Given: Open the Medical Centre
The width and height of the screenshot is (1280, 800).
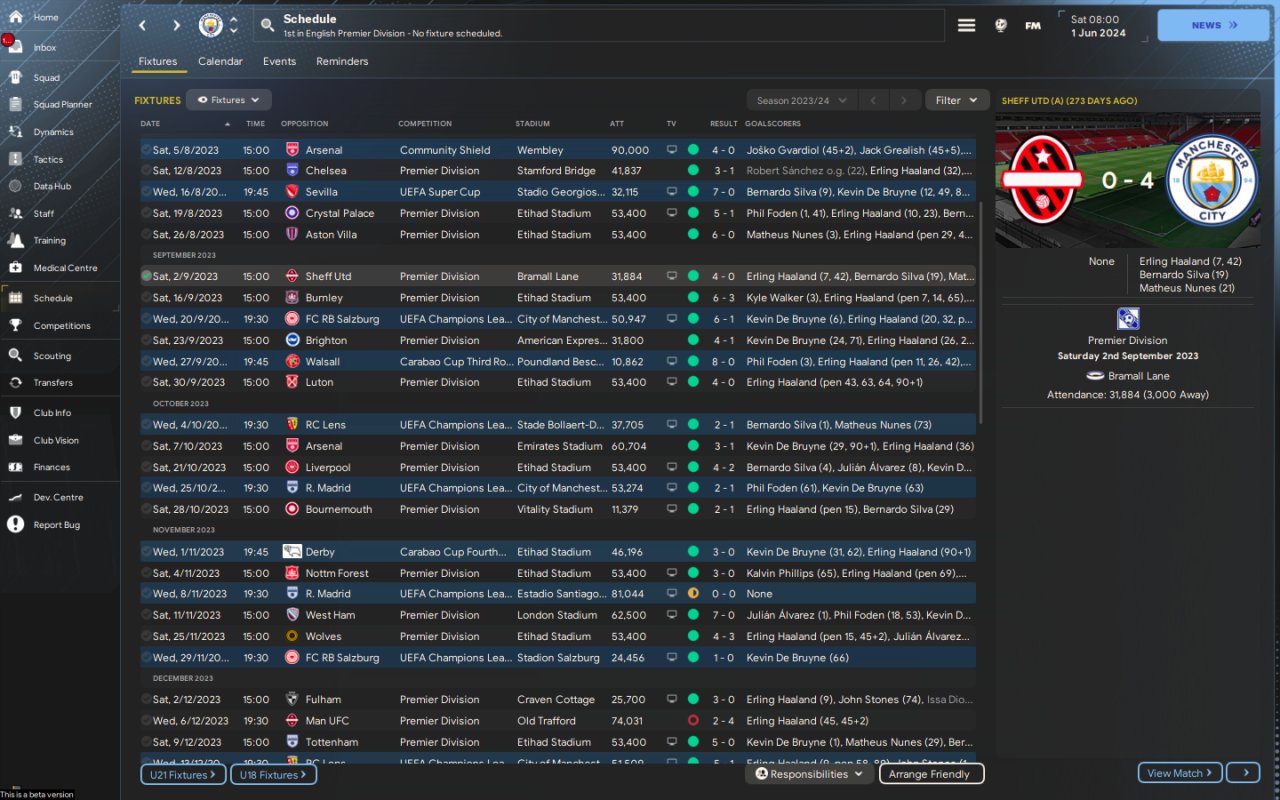Looking at the screenshot, I should pyautogui.click(x=65, y=267).
